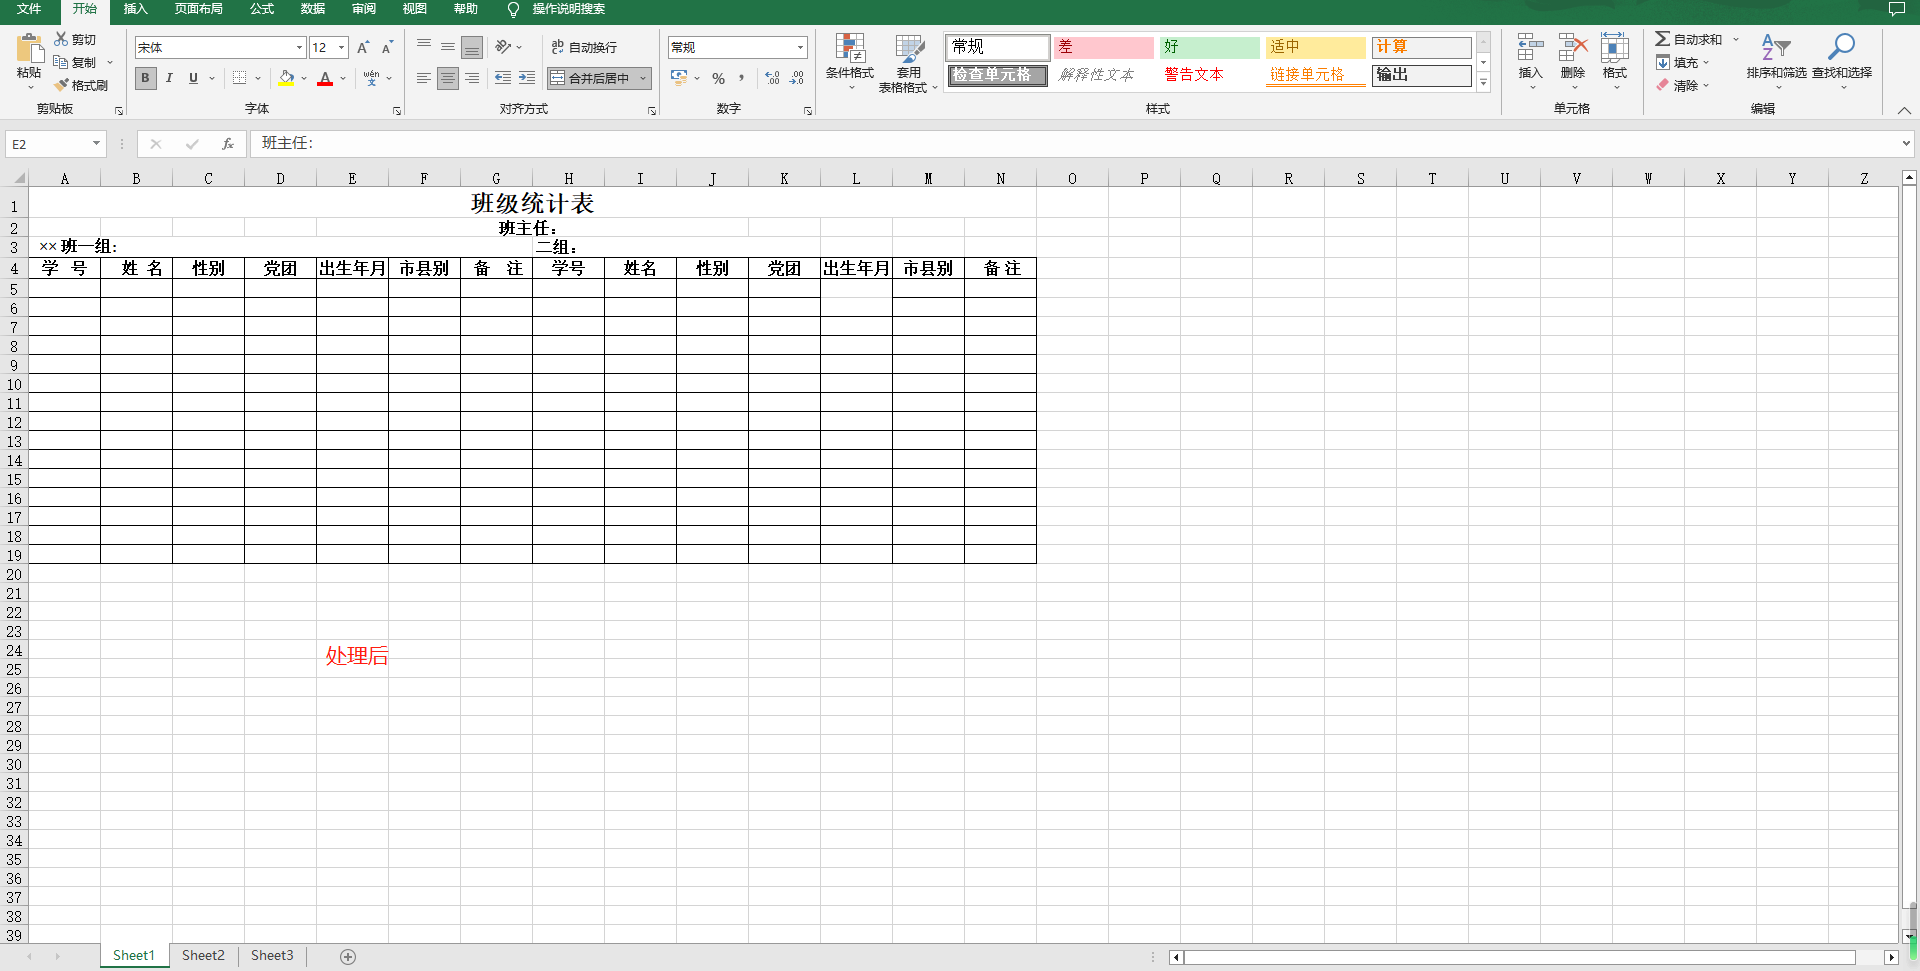The width and height of the screenshot is (1920, 971).
Task: Open the number format dropdown showing 常规
Action: point(799,47)
